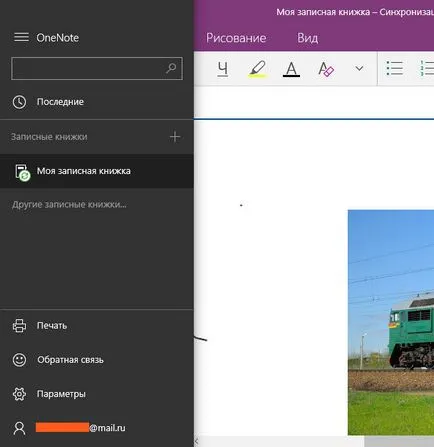Open Параметры settings

[97, 394]
